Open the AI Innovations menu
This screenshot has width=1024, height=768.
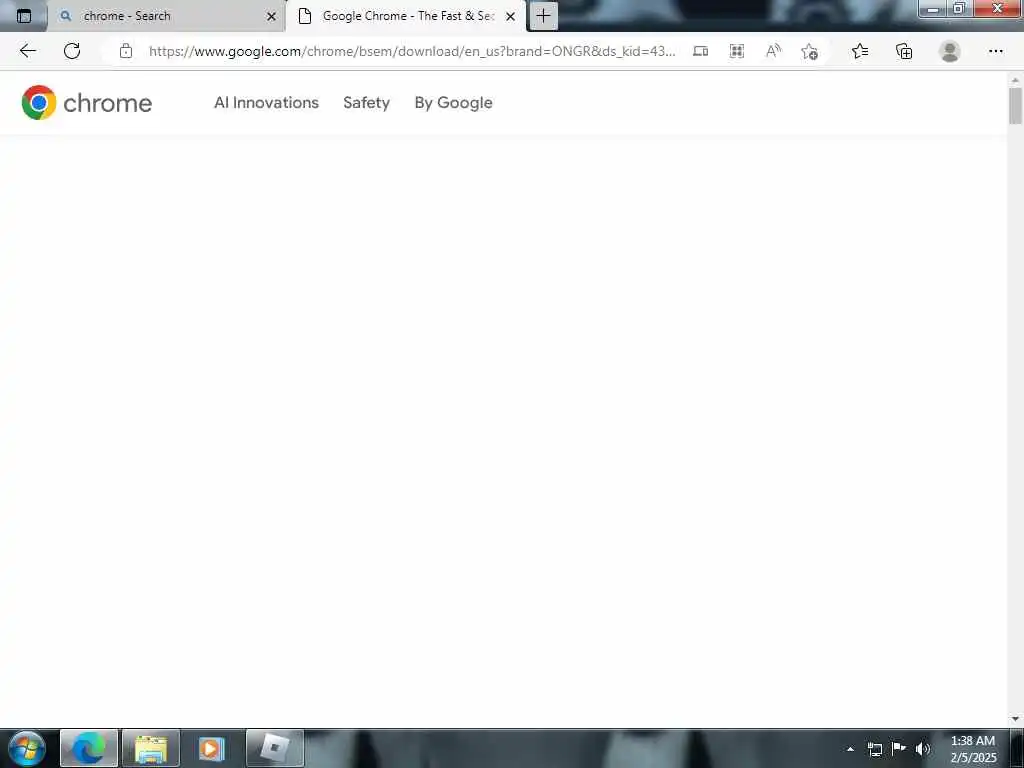266,103
